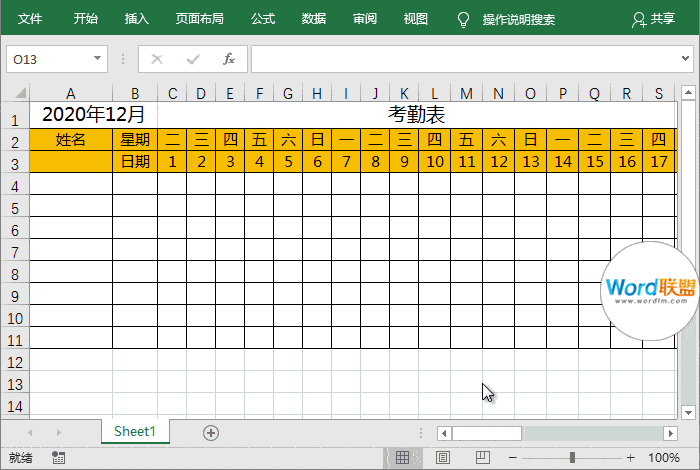Click the 操作说明搜索 search box
Image resolution: width=700 pixels, height=470 pixels.
point(519,20)
